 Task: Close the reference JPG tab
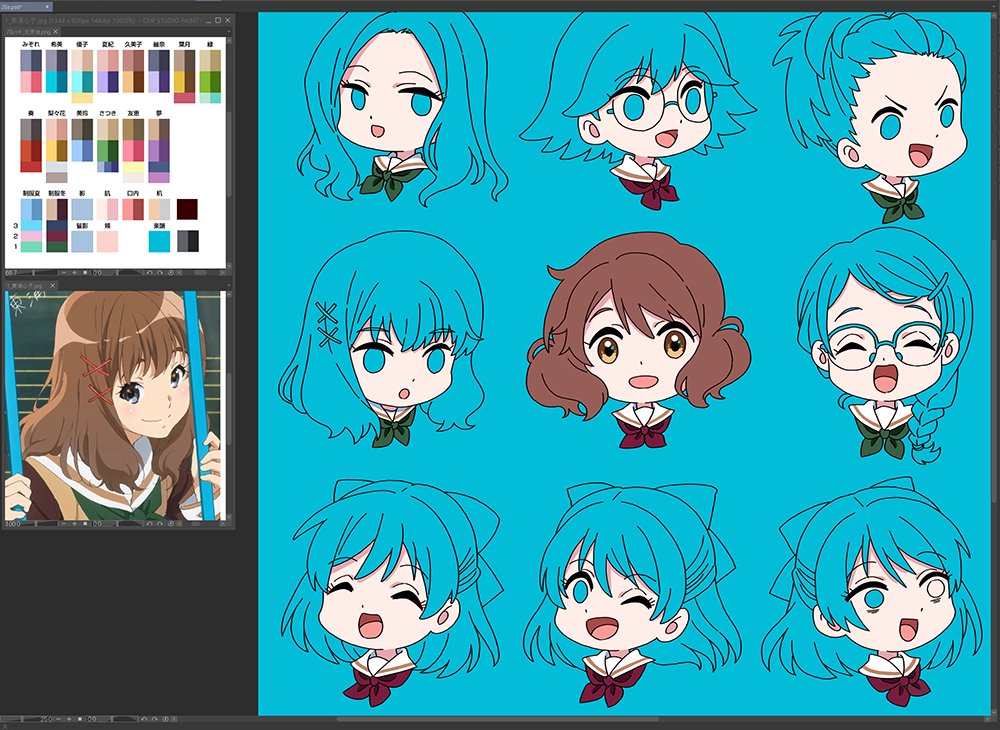pyautogui.click(x=53, y=286)
